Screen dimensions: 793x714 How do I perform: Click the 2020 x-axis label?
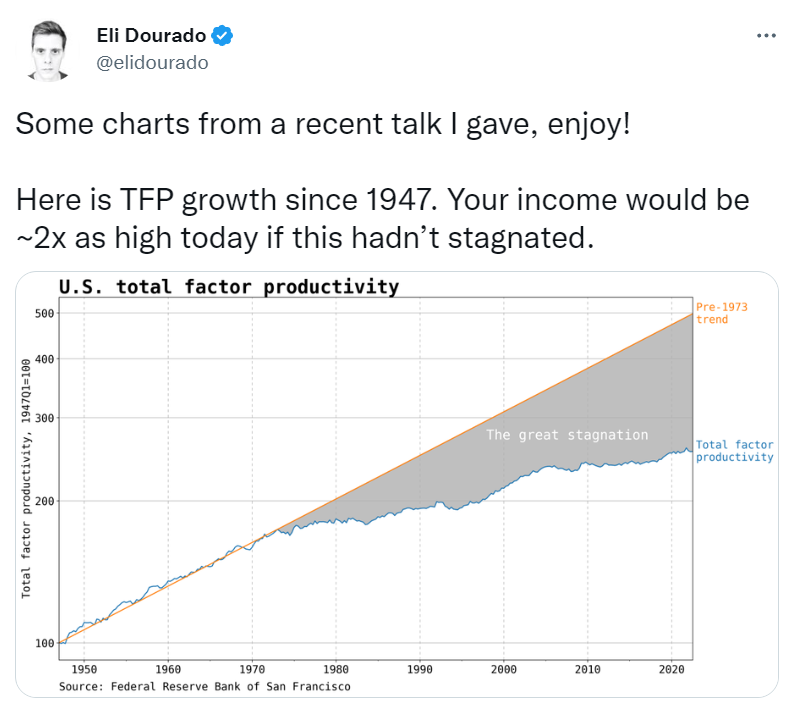[672, 670]
